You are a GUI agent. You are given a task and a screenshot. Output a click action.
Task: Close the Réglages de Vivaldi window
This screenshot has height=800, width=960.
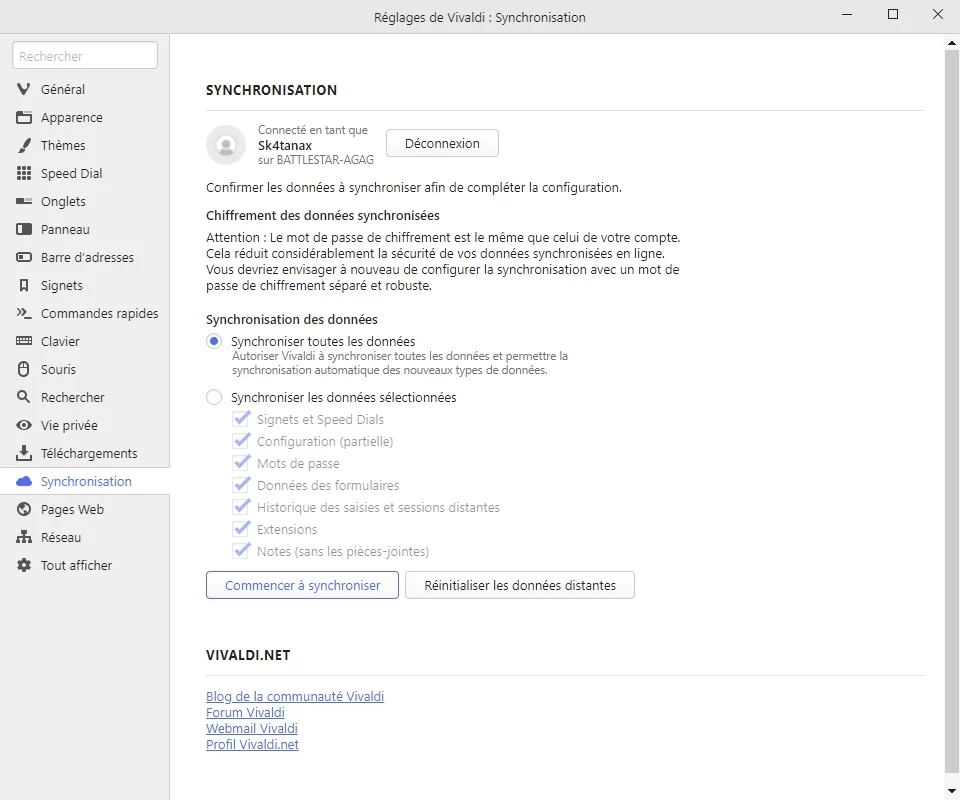coord(938,14)
